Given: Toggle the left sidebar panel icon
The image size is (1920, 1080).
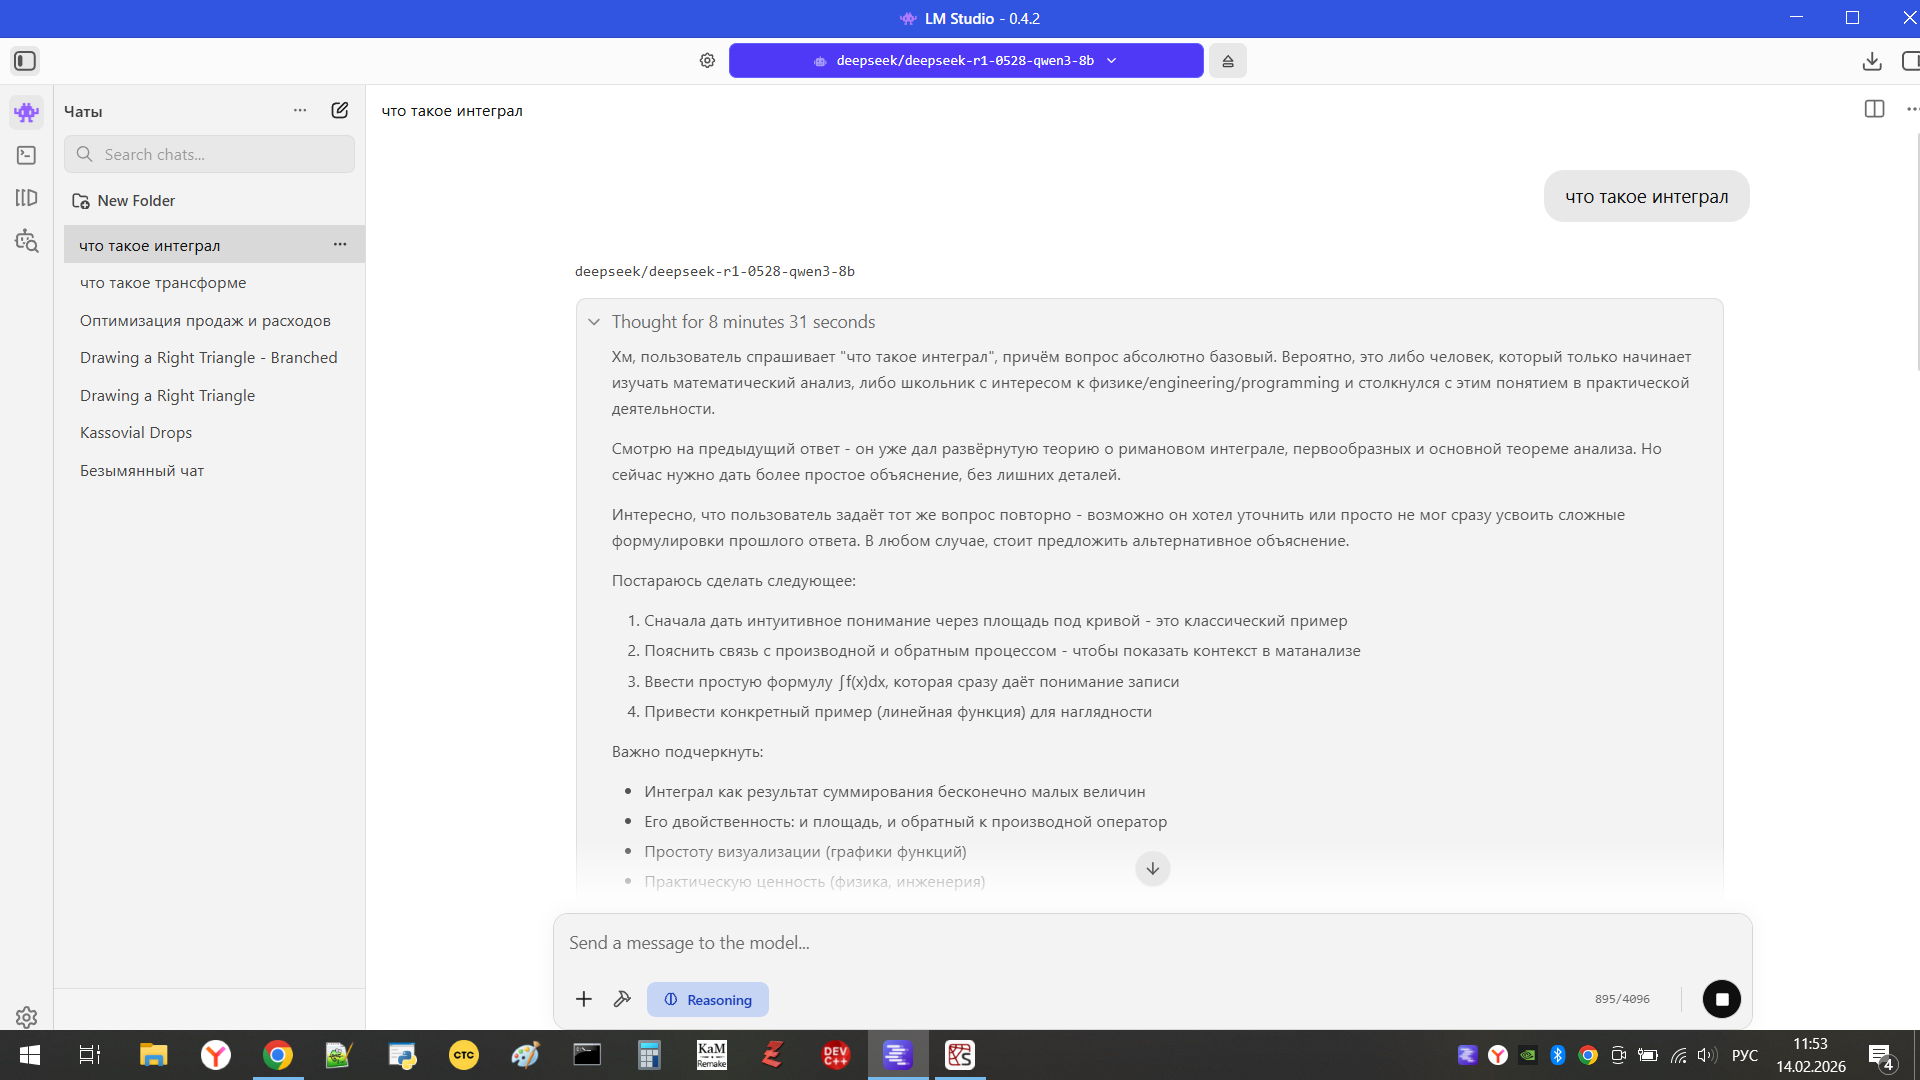Looking at the screenshot, I should click(x=25, y=61).
